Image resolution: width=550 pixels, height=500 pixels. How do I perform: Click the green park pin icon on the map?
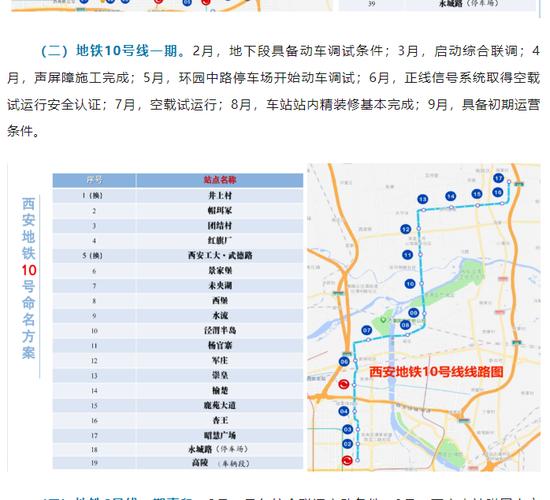(383, 320)
